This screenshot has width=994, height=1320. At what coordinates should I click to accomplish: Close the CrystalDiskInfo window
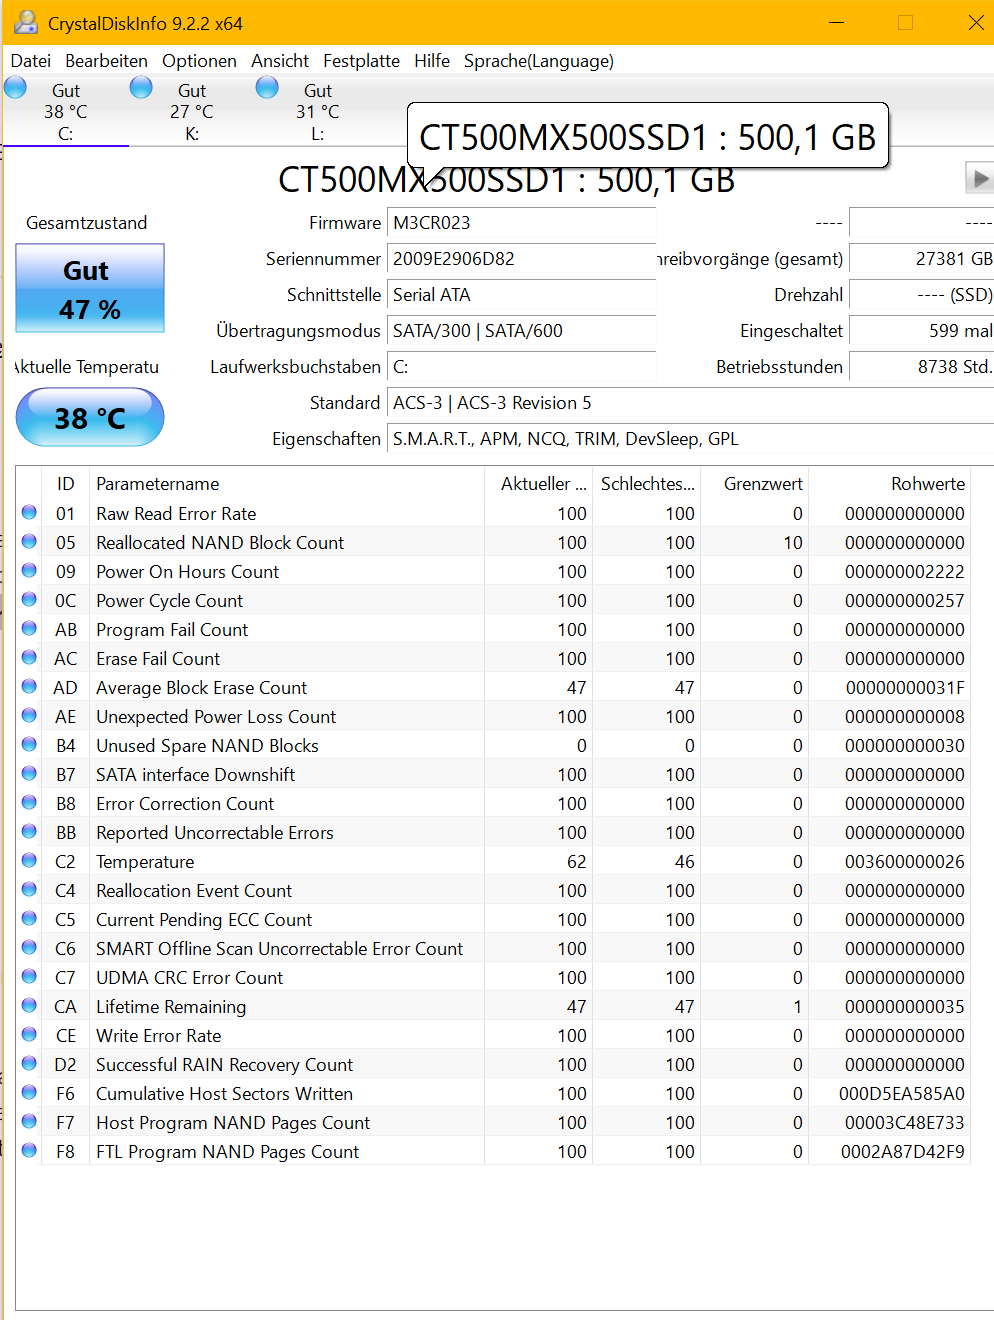[x=976, y=22]
